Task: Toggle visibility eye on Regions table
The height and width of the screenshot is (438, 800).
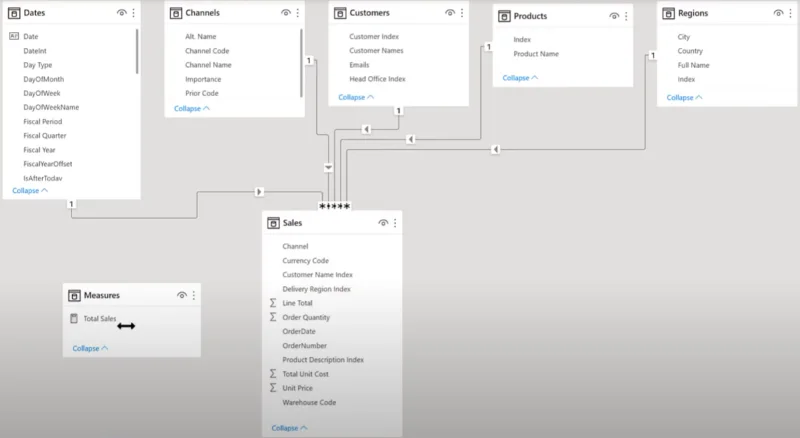Action: click(778, 13)
